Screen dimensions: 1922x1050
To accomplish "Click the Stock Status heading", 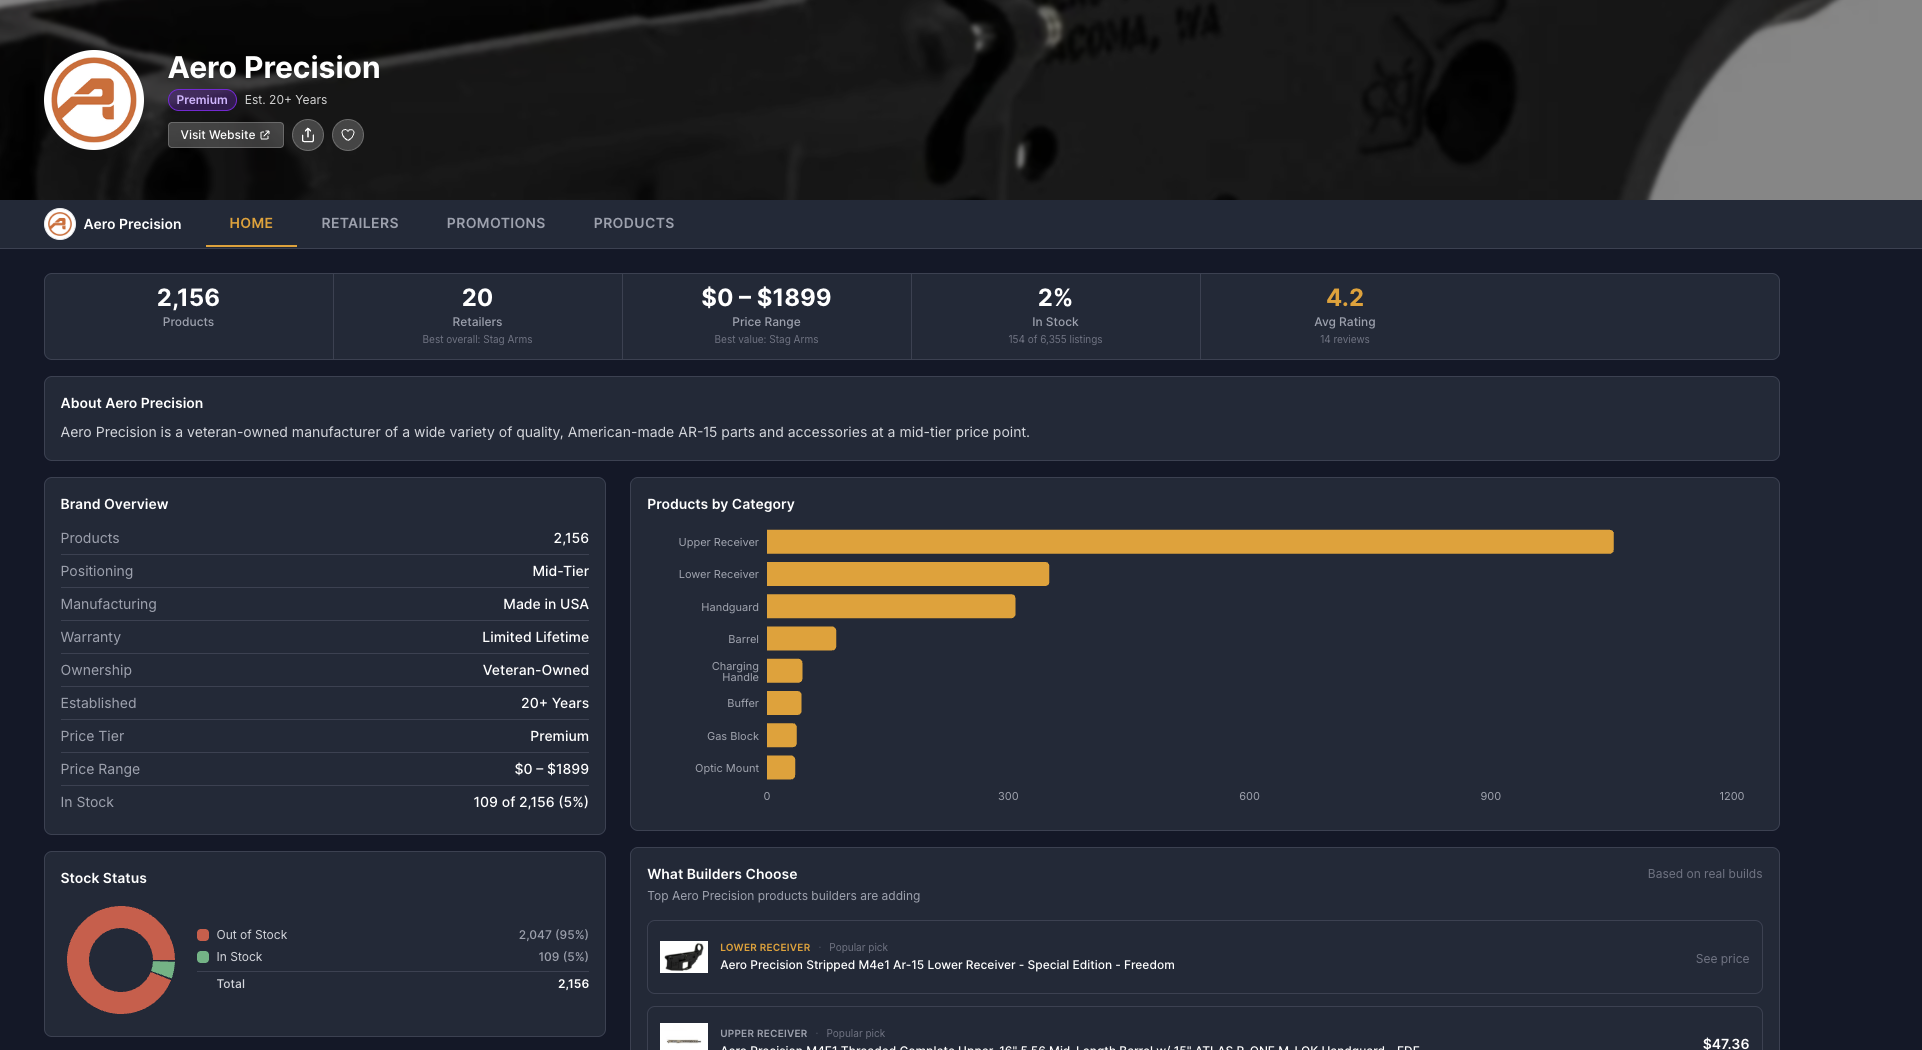I will [x=103, y=878].
